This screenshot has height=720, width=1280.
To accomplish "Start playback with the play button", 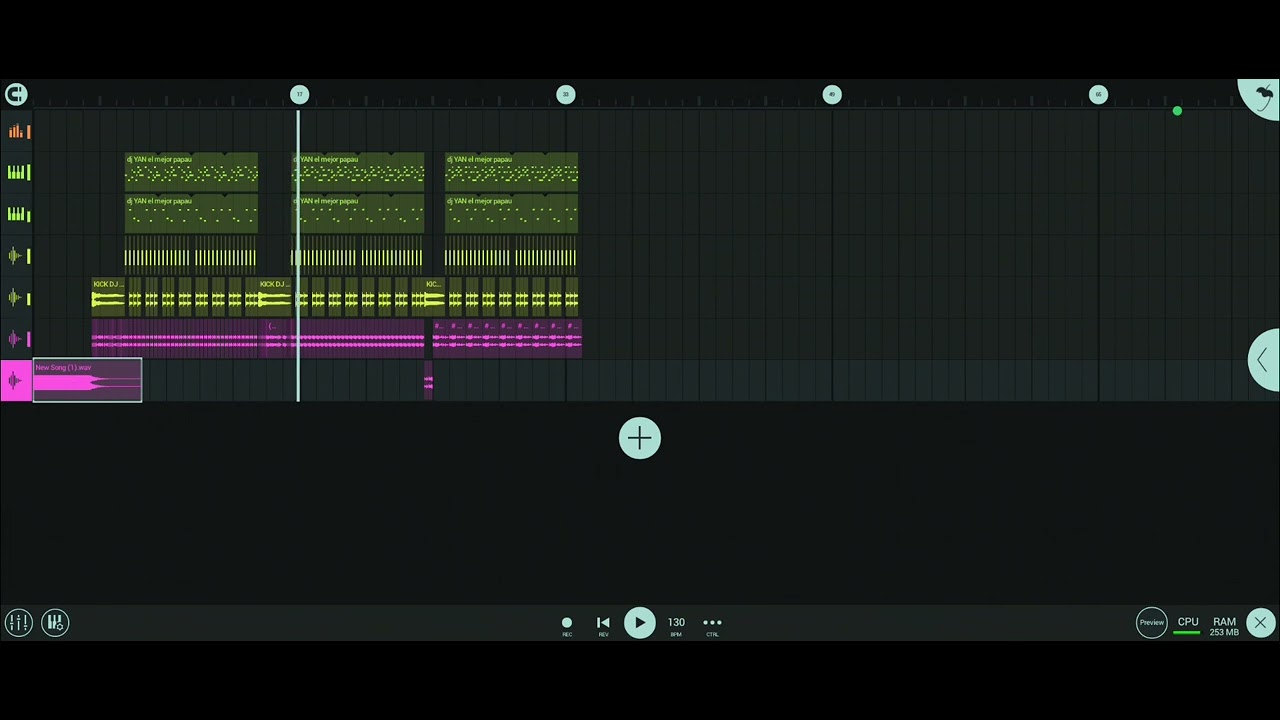I will [640, 622].
